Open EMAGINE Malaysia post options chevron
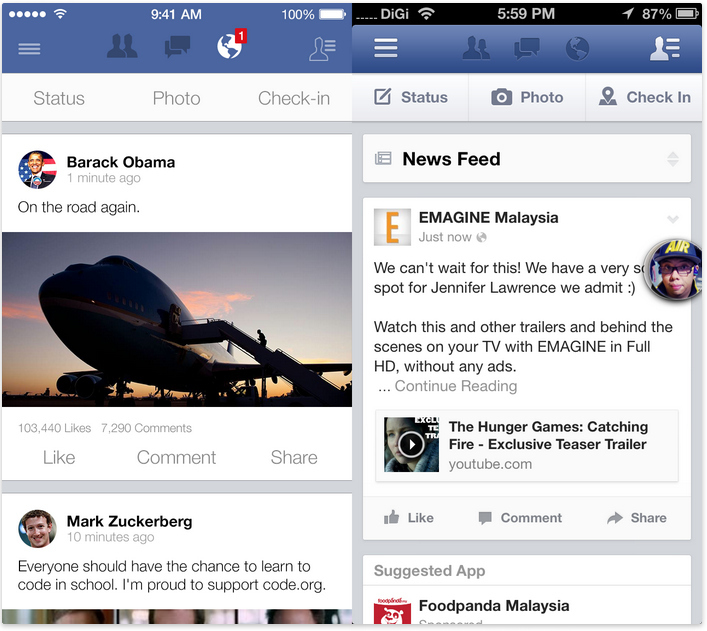 click(x=673, y=219)
